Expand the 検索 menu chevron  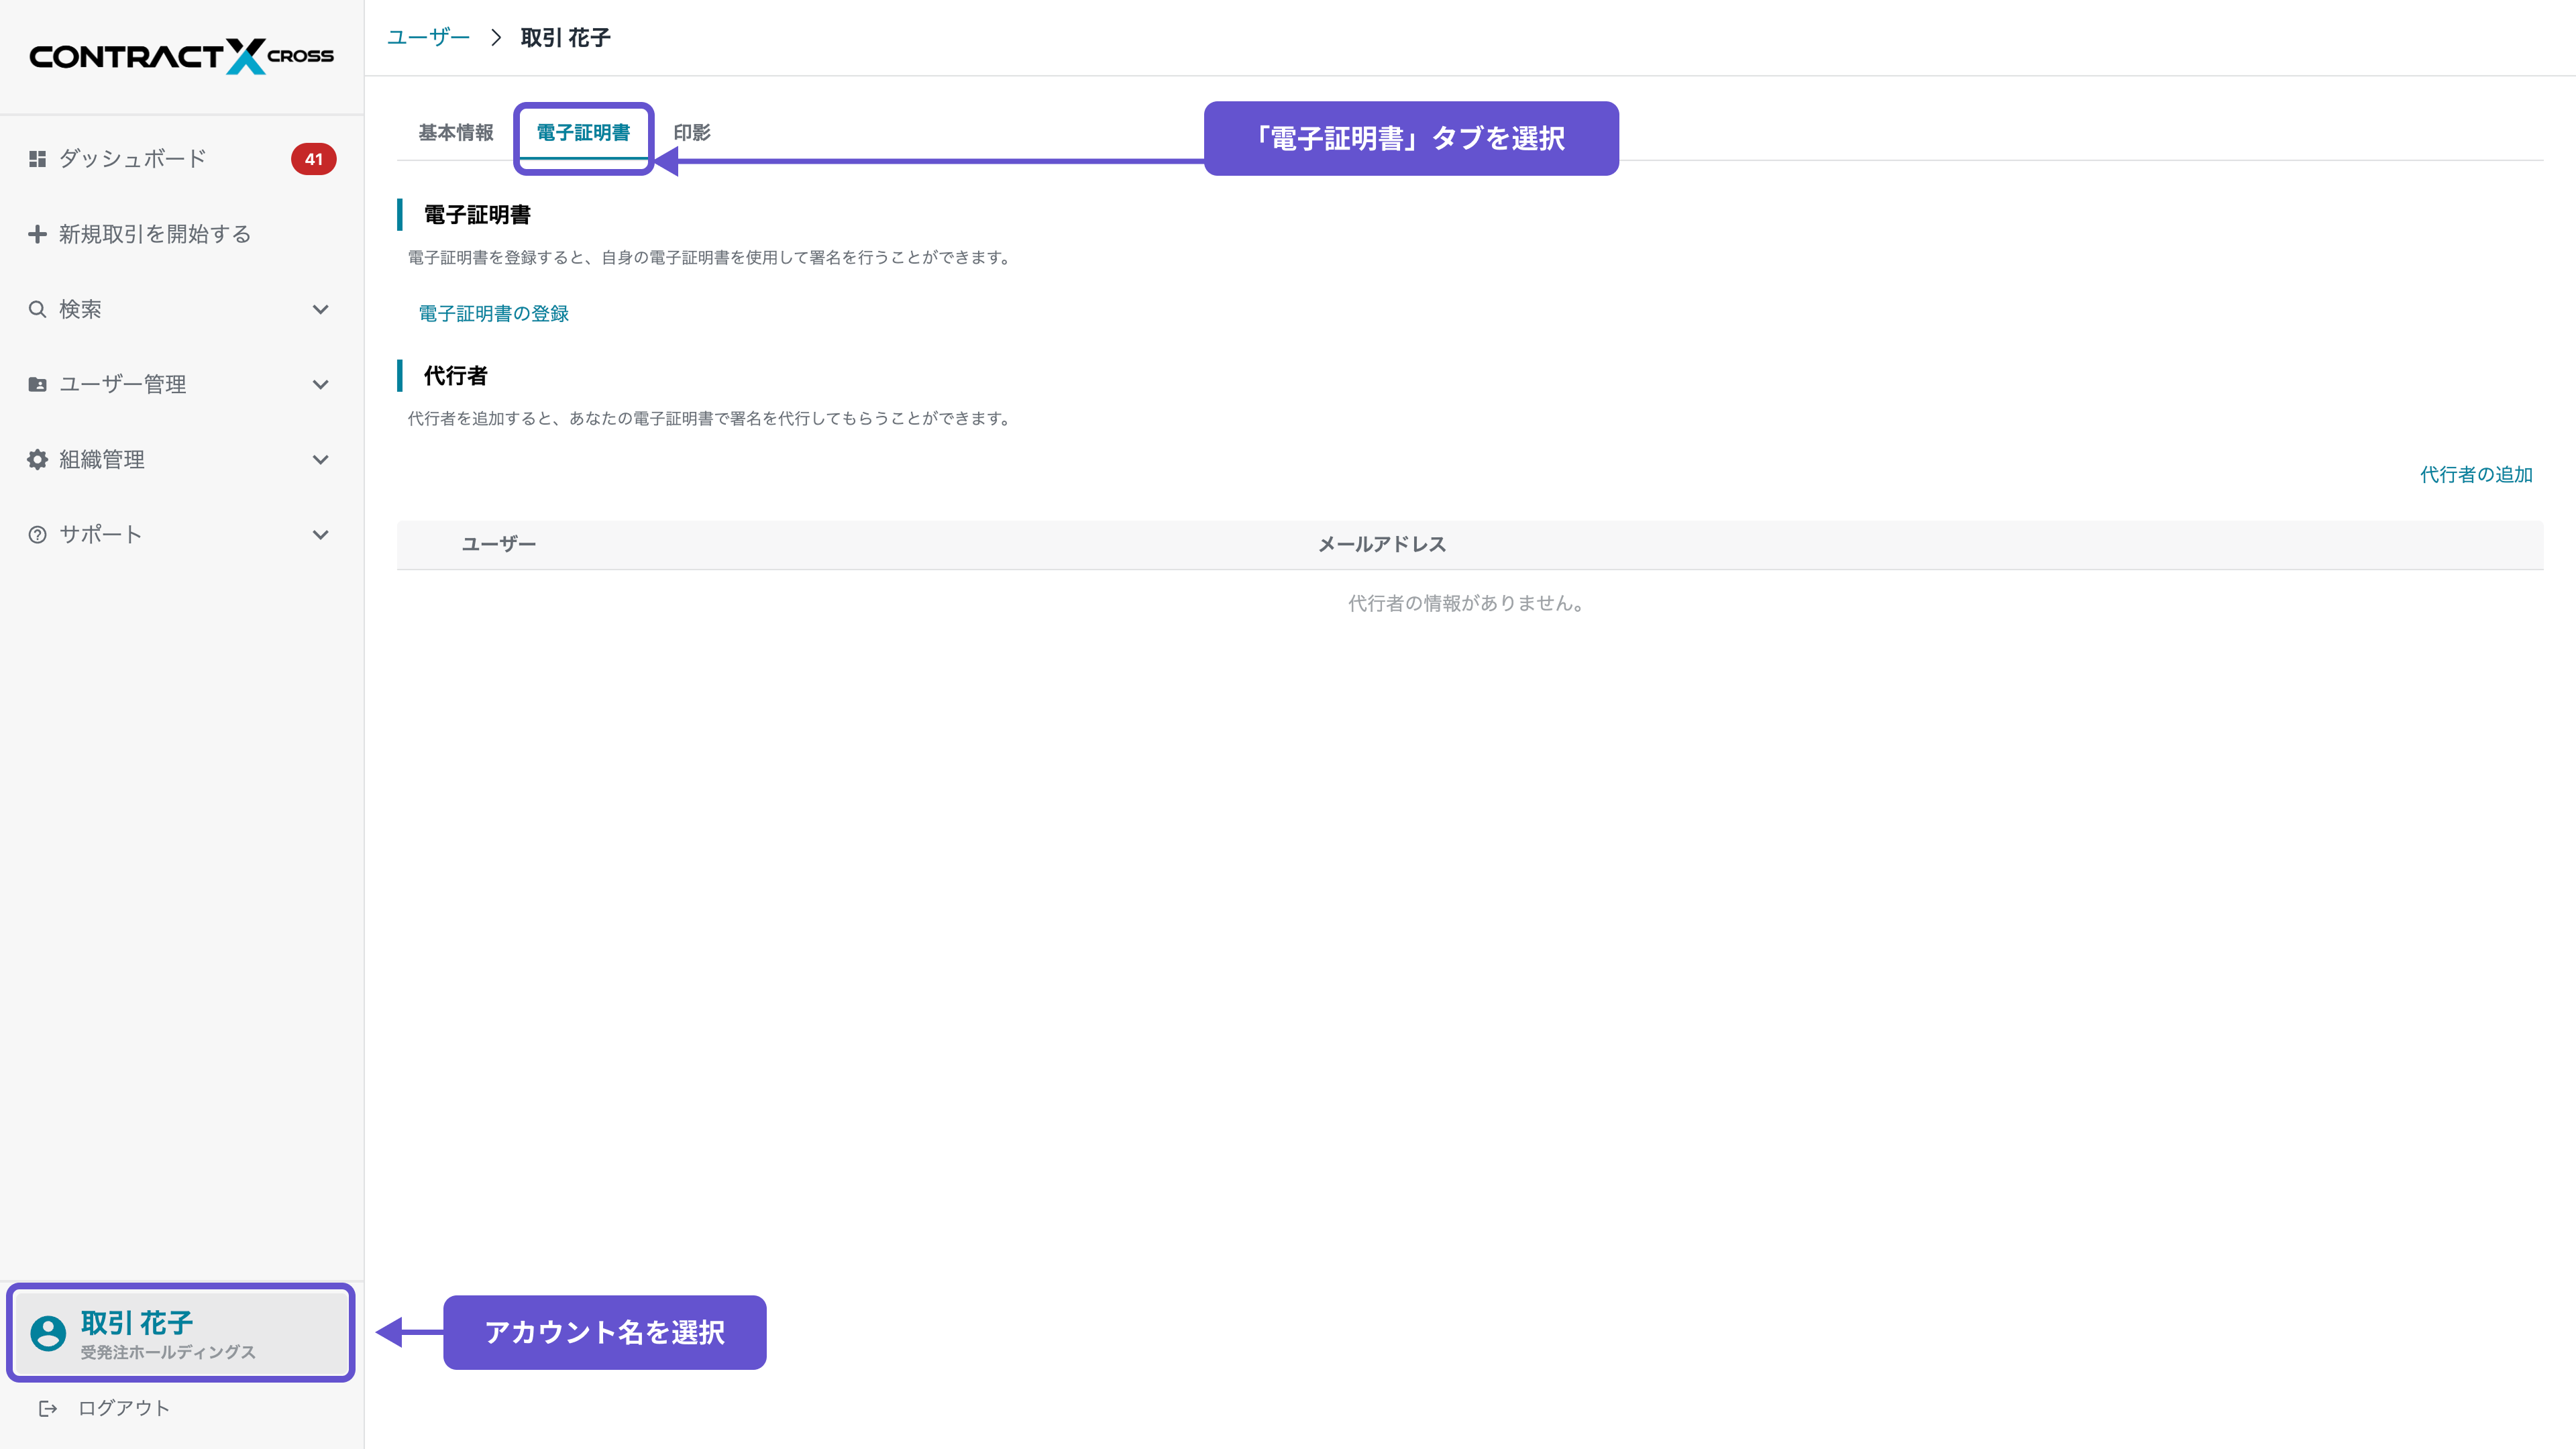click(x=320, y=309)
